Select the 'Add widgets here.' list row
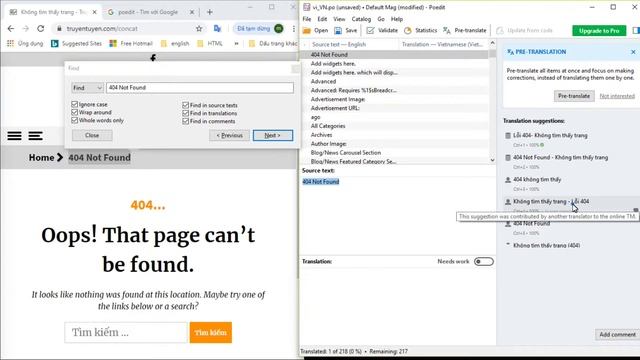Image resolution: width=640 pixels, height=360 pixels. click(x=394, y=64)
